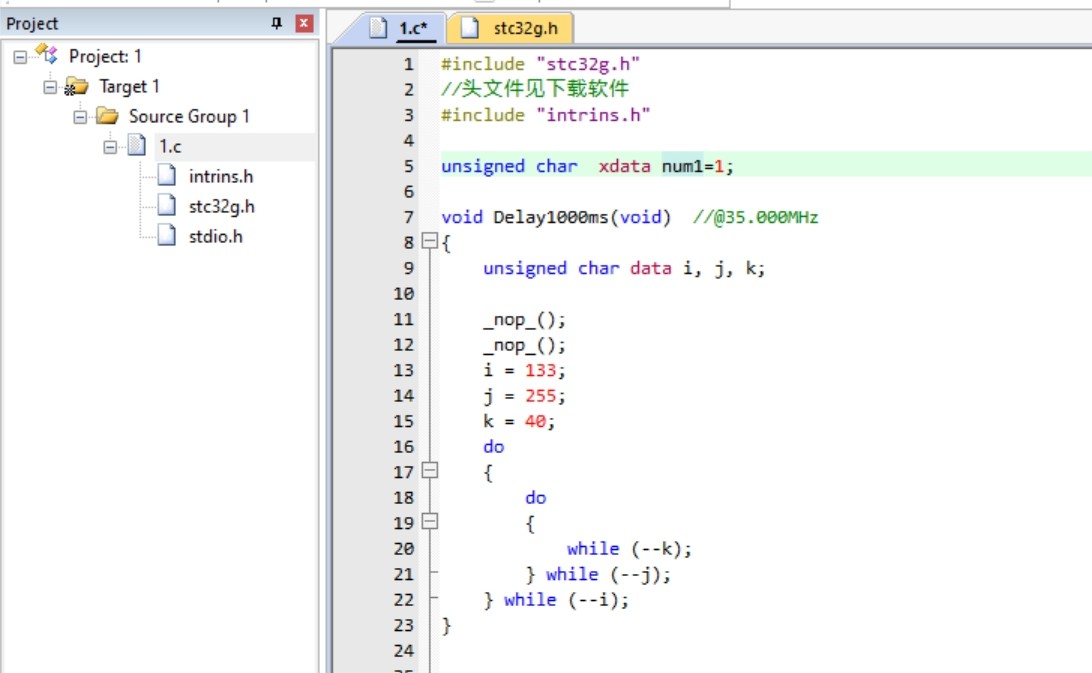Click the data keyword on line 9
This screenshot has height=673, width=1092.
coord(650,268)
